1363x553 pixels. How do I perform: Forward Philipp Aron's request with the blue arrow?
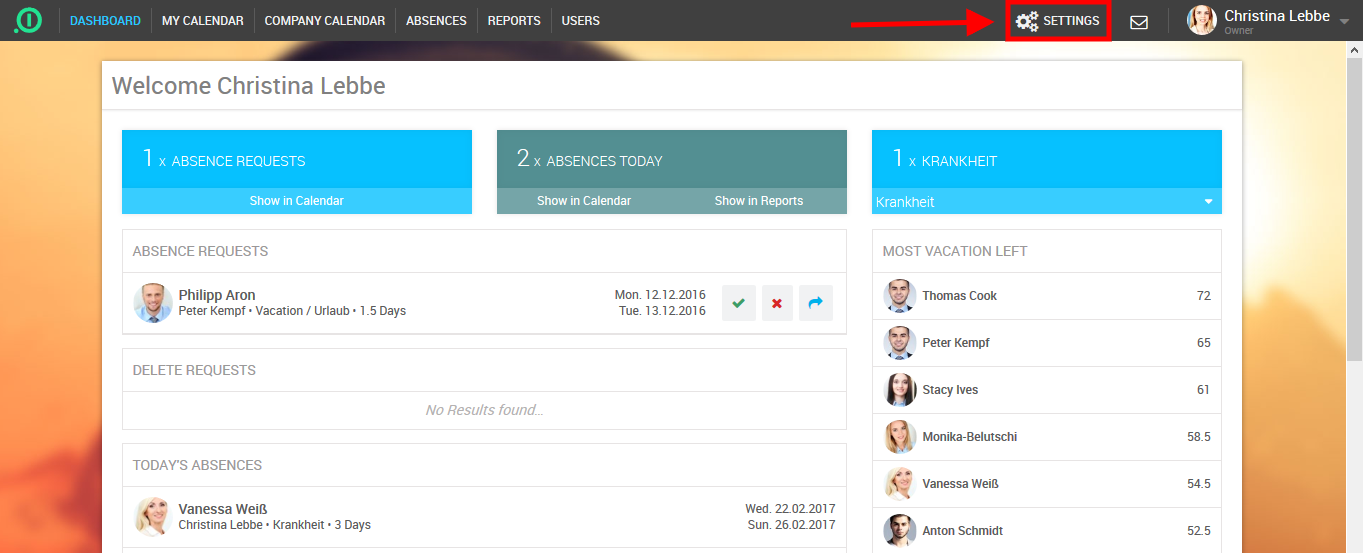(x=815, y=303)
